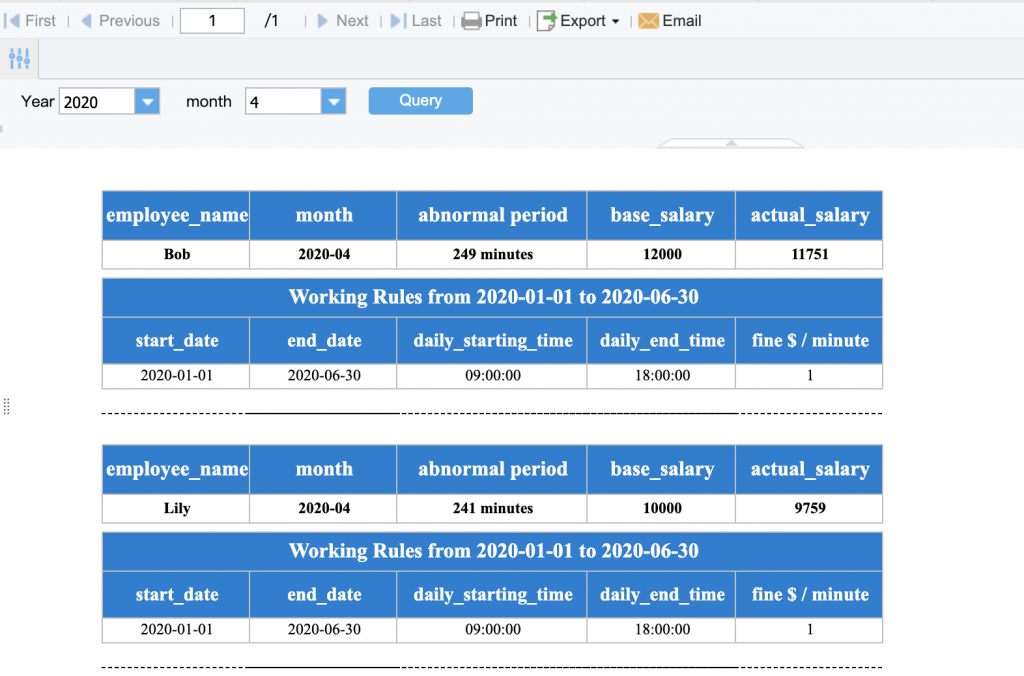Expand the Year dropdown
This screenshot has width=1024, height=676.
click(x=146, y=101)
